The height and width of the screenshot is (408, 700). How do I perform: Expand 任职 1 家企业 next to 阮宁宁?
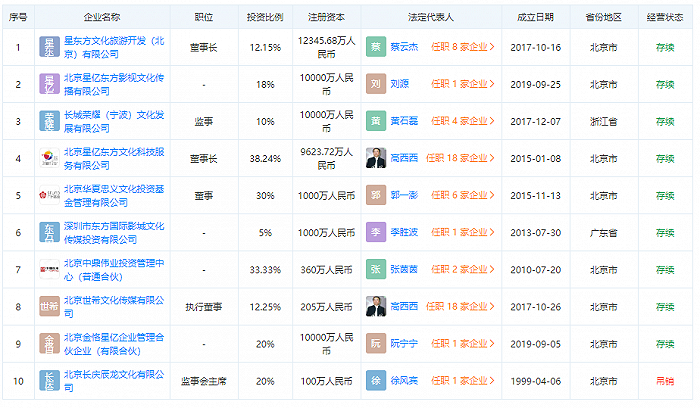[463, 343]
